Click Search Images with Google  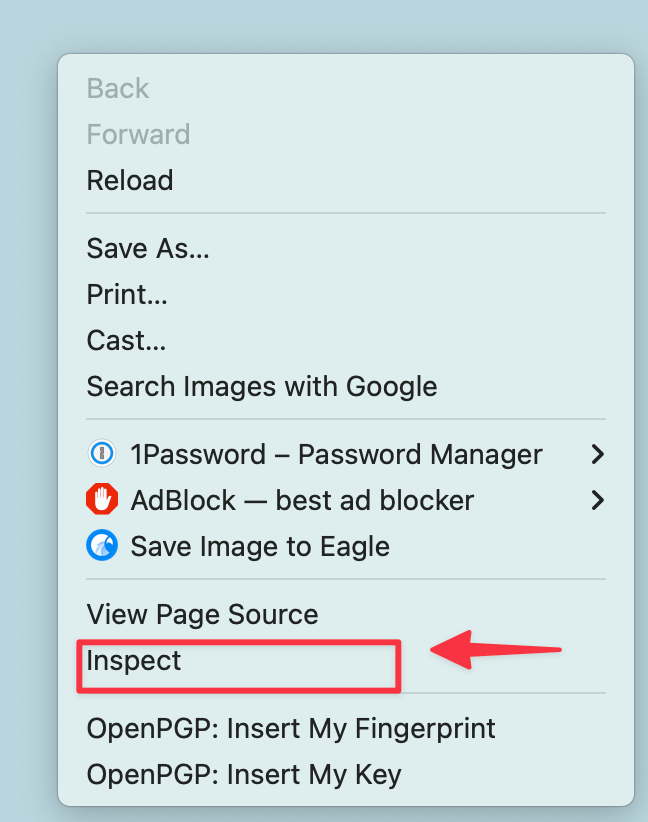coord(262,386)
